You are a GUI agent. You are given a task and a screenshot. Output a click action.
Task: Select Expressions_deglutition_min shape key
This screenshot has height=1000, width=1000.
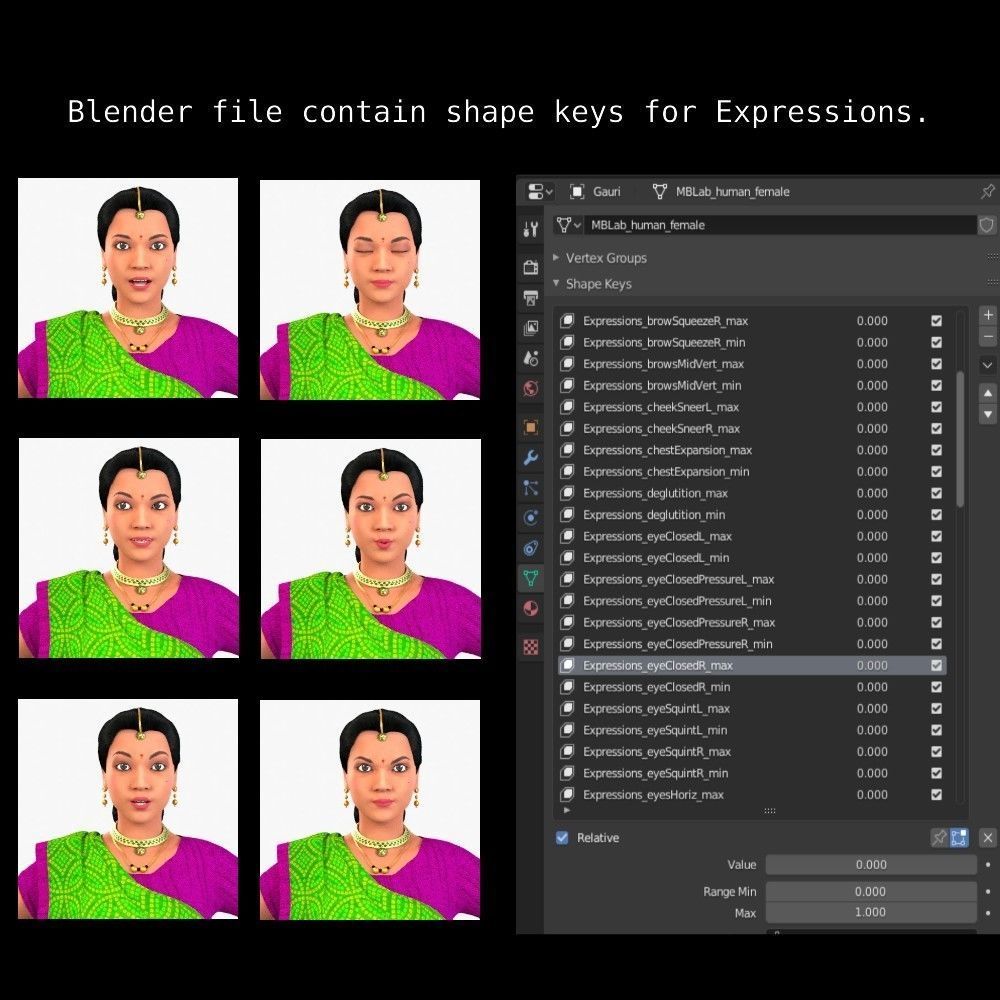[x=753, y=515]
